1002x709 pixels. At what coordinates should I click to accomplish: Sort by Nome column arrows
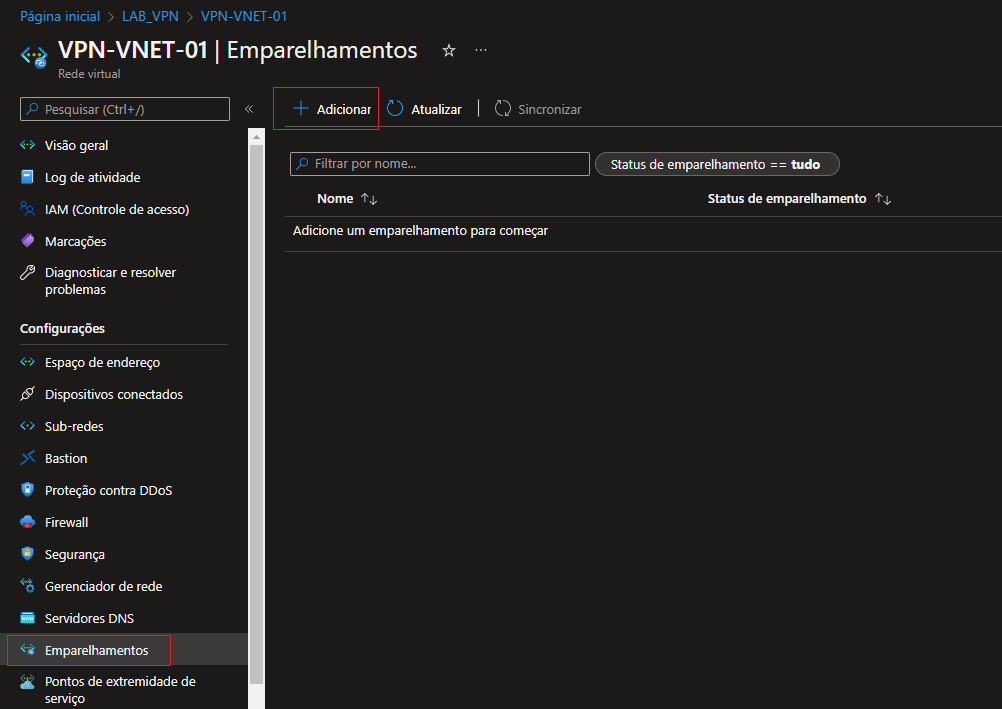tap(369, 199)
